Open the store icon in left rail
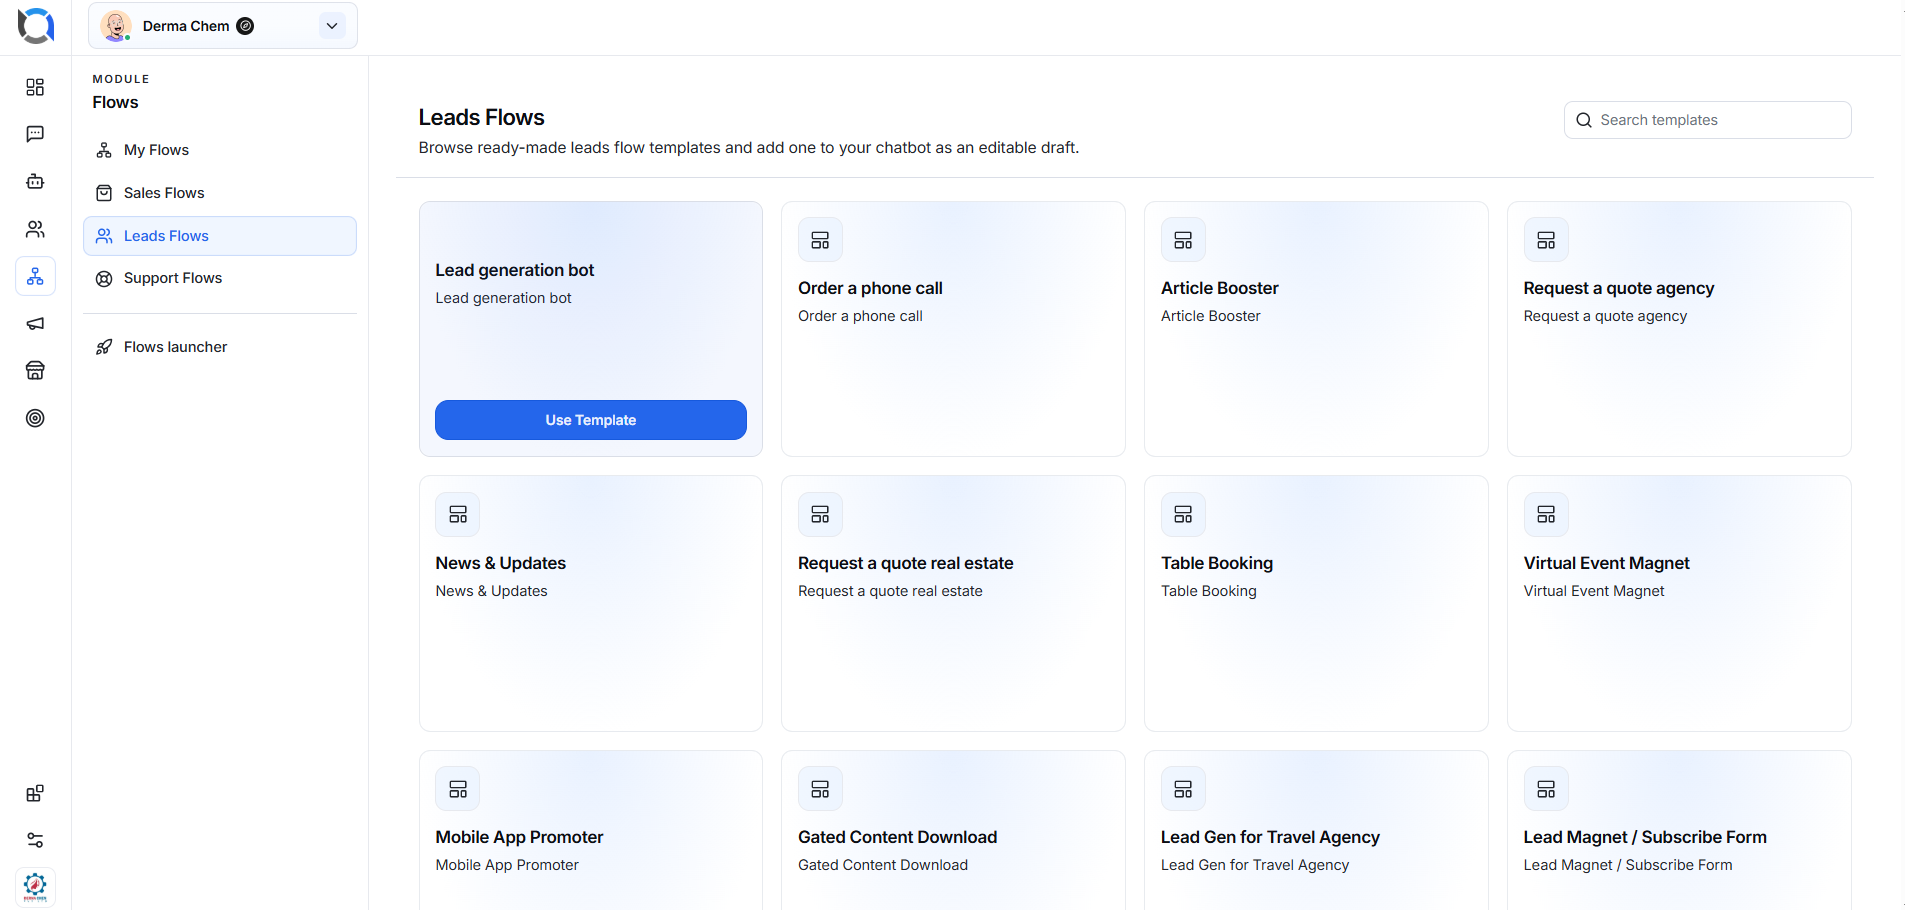1905x910 pixels. pyautogui.click(x=35, y=371)
